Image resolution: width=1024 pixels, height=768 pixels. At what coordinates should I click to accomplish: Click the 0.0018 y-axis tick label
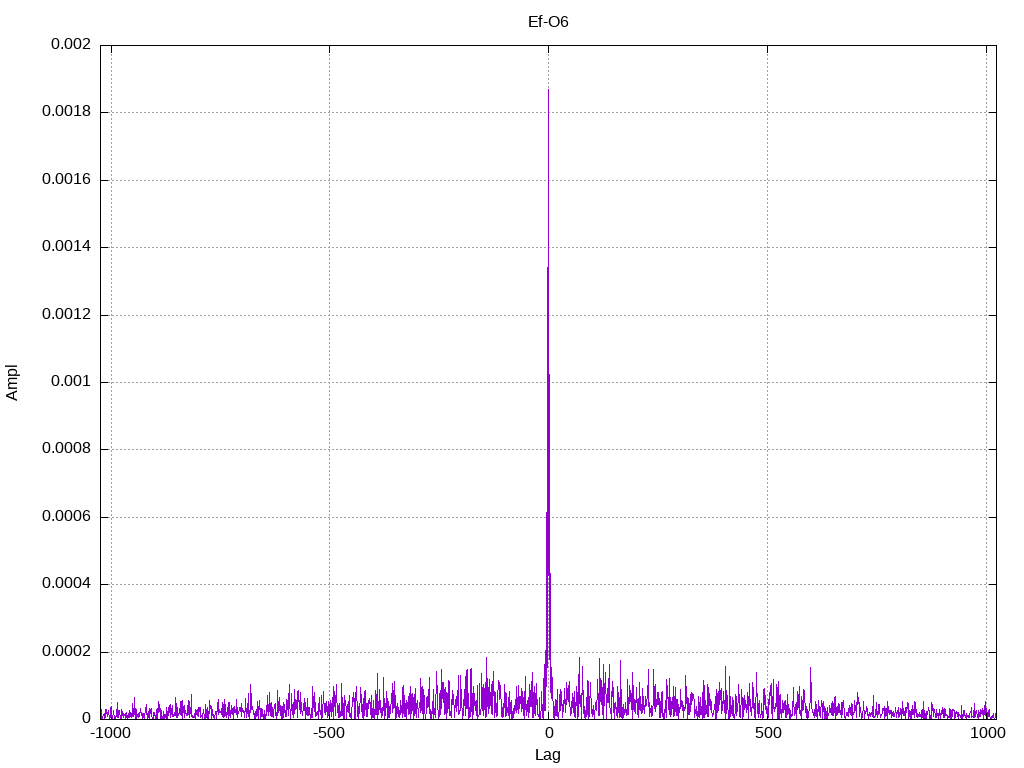(66, 112)
